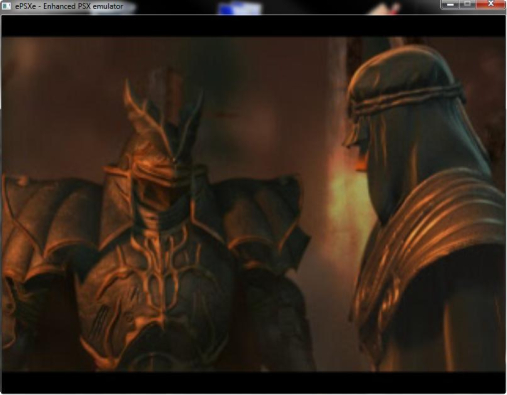Close the ePSXe emulator window
The width and height of the screenshot is (507, 395).
(x=491, y=4)
